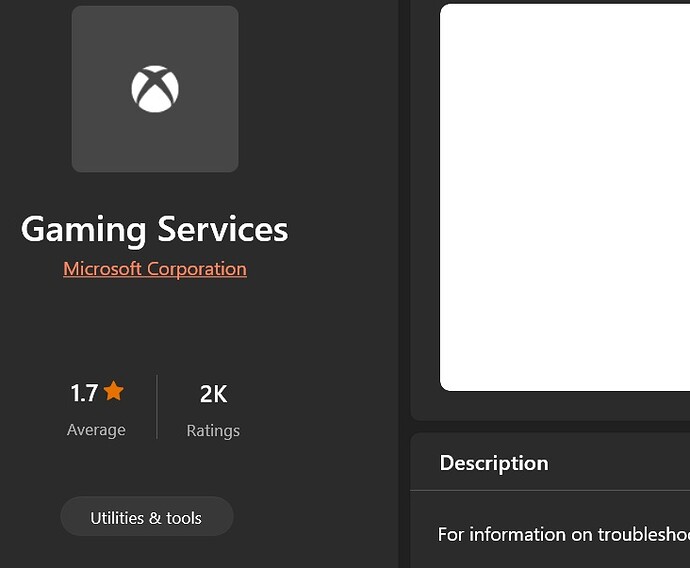Click the word Microsoft in publisher link
Viewport: 690px width, 568px height.
click(102, 269)
